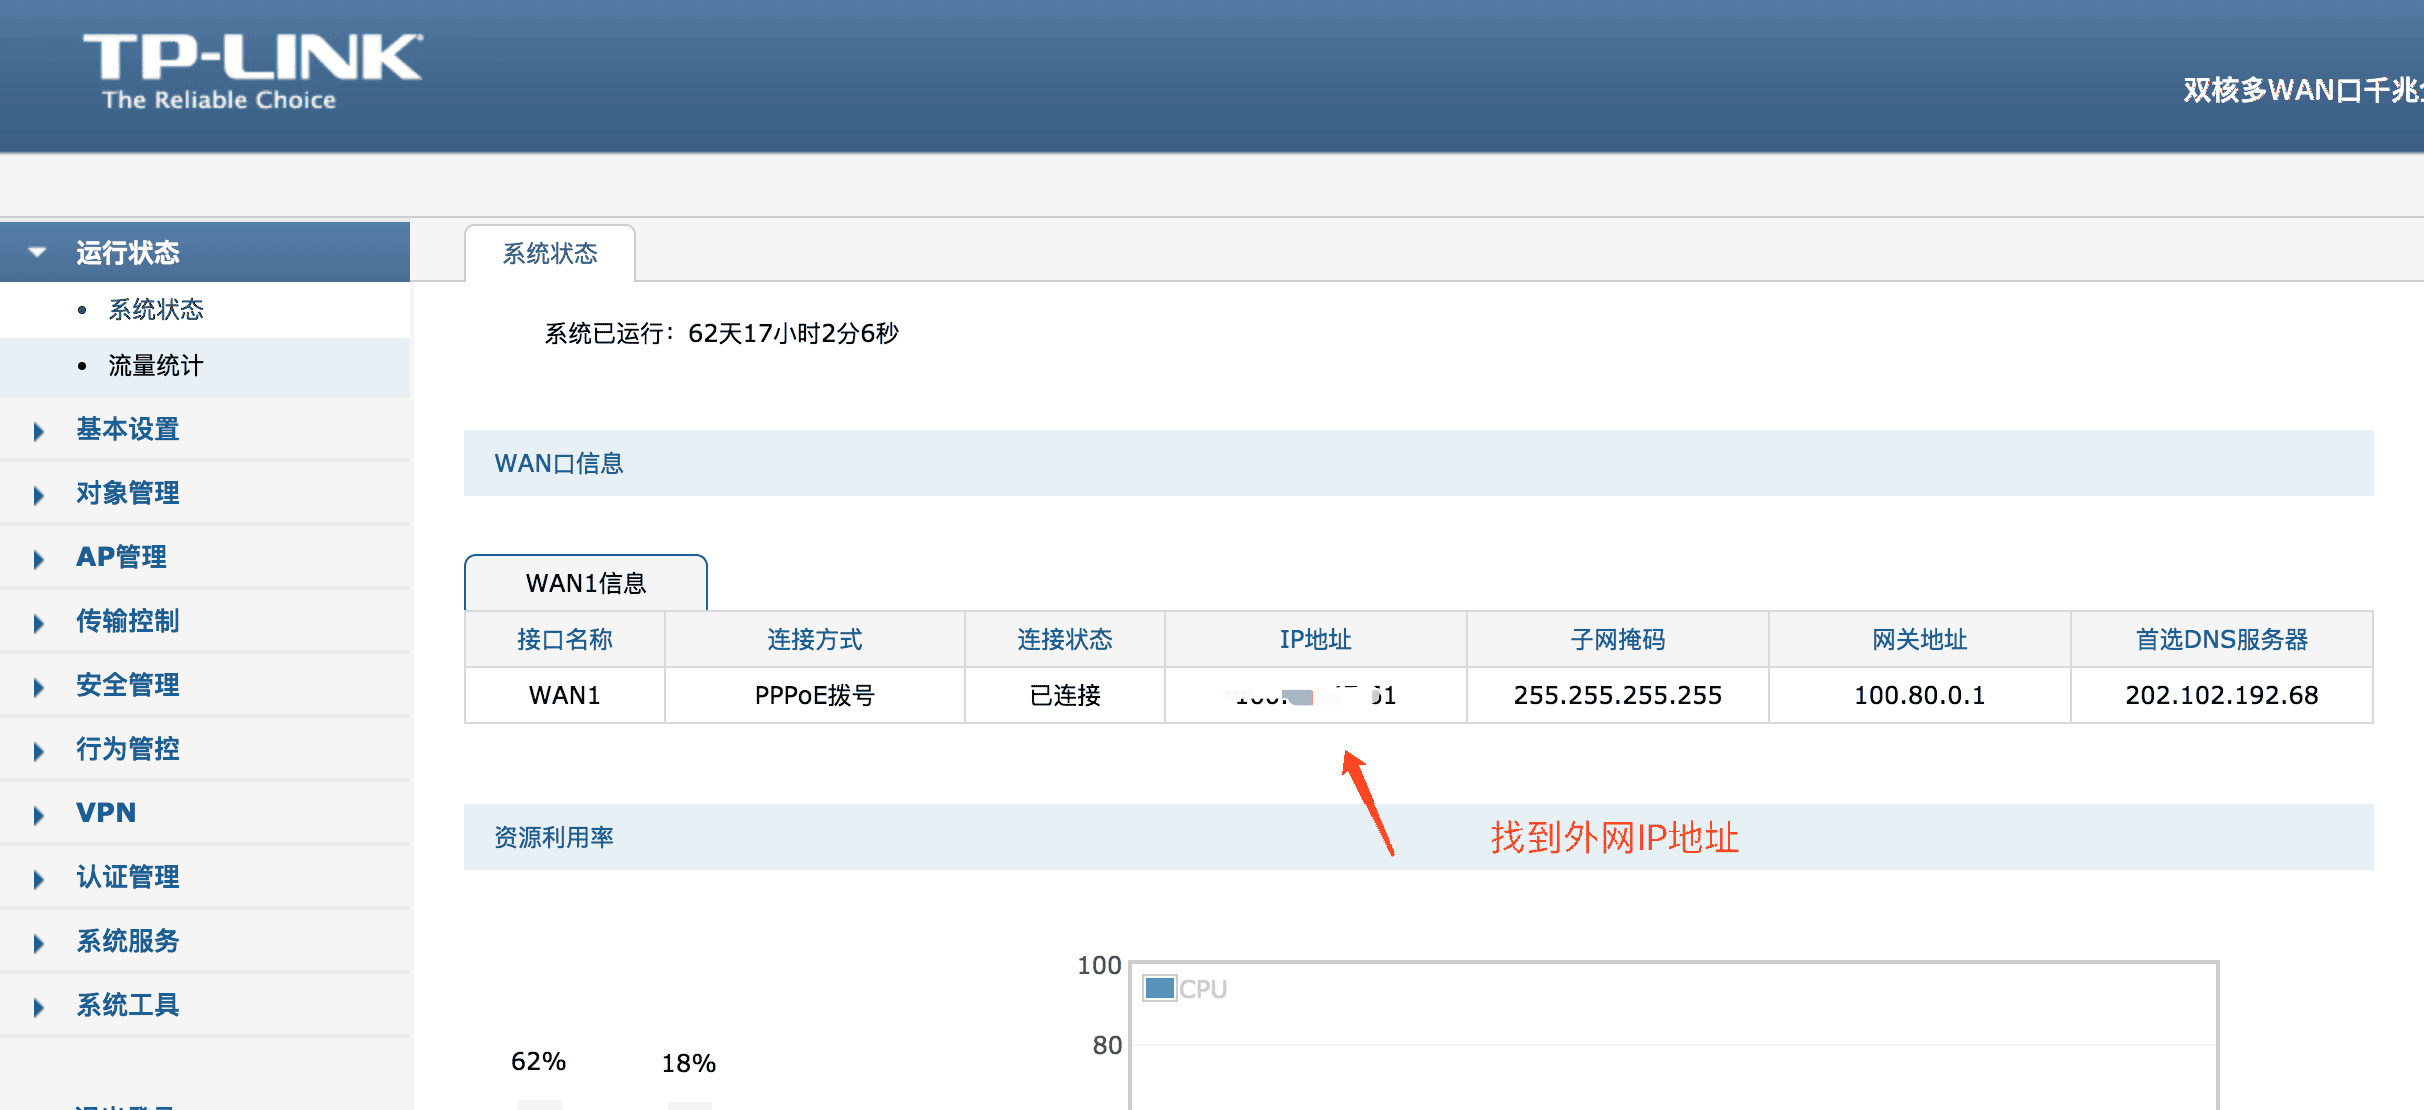The height and width of the screenshot is (1110, 2424).
Task: Open 运行状态 sidebar section
Action: [x=205, y=252]
